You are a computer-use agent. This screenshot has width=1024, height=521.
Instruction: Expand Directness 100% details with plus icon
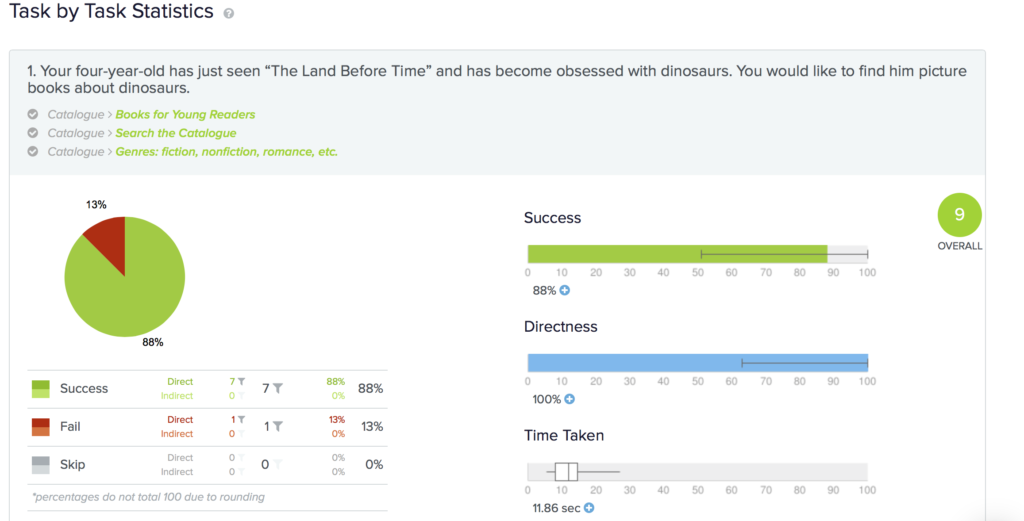point(569,399)
